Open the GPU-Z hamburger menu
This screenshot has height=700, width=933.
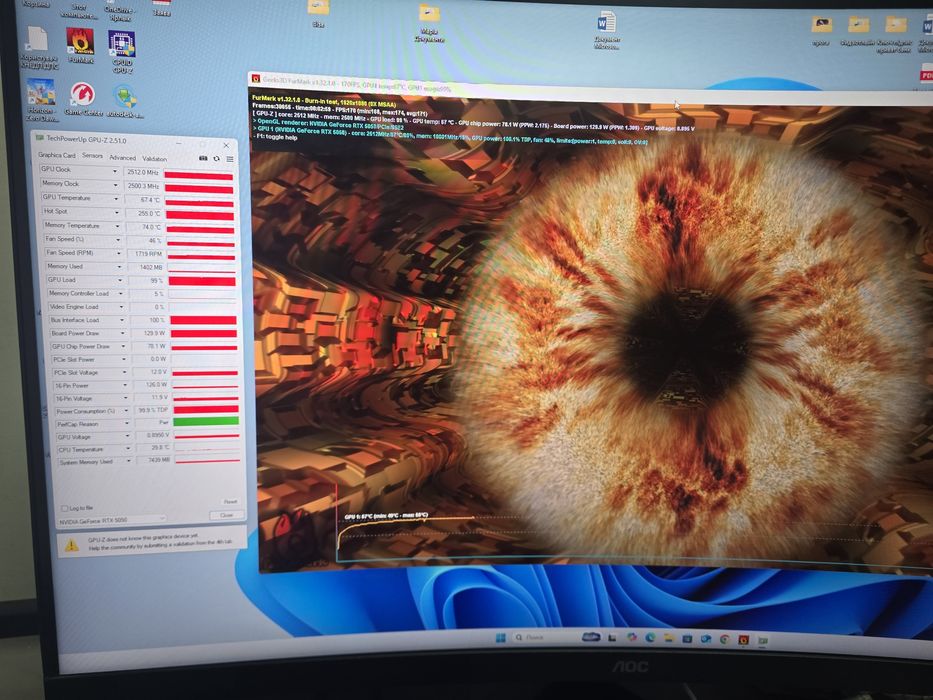230,159
